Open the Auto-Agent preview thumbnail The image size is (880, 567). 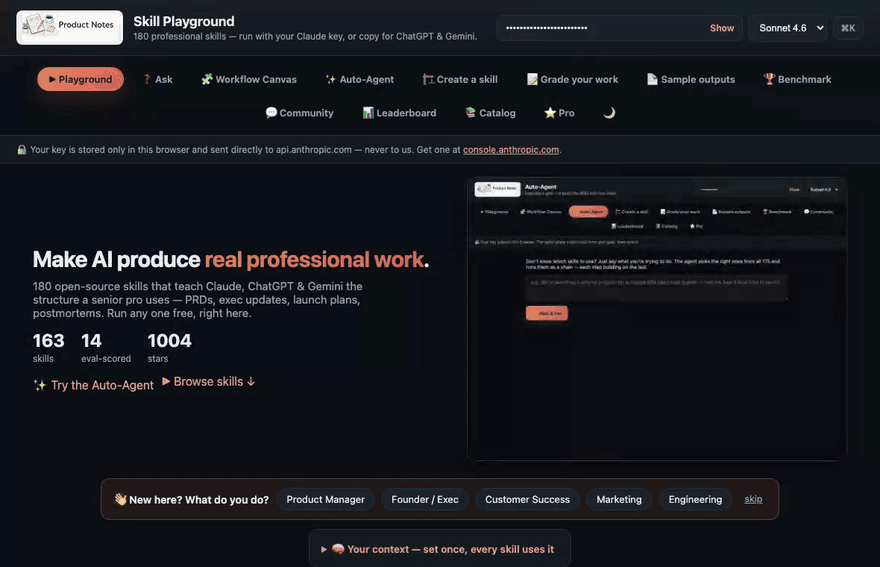click(x=657, y=319)
